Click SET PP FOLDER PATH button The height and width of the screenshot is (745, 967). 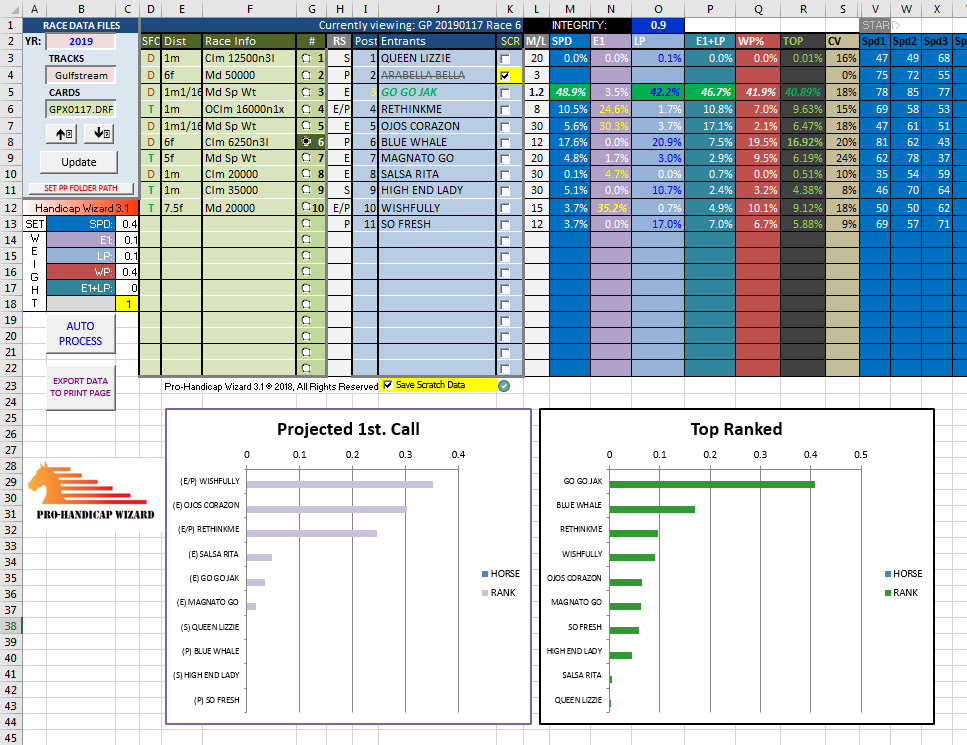pos(79,188)
